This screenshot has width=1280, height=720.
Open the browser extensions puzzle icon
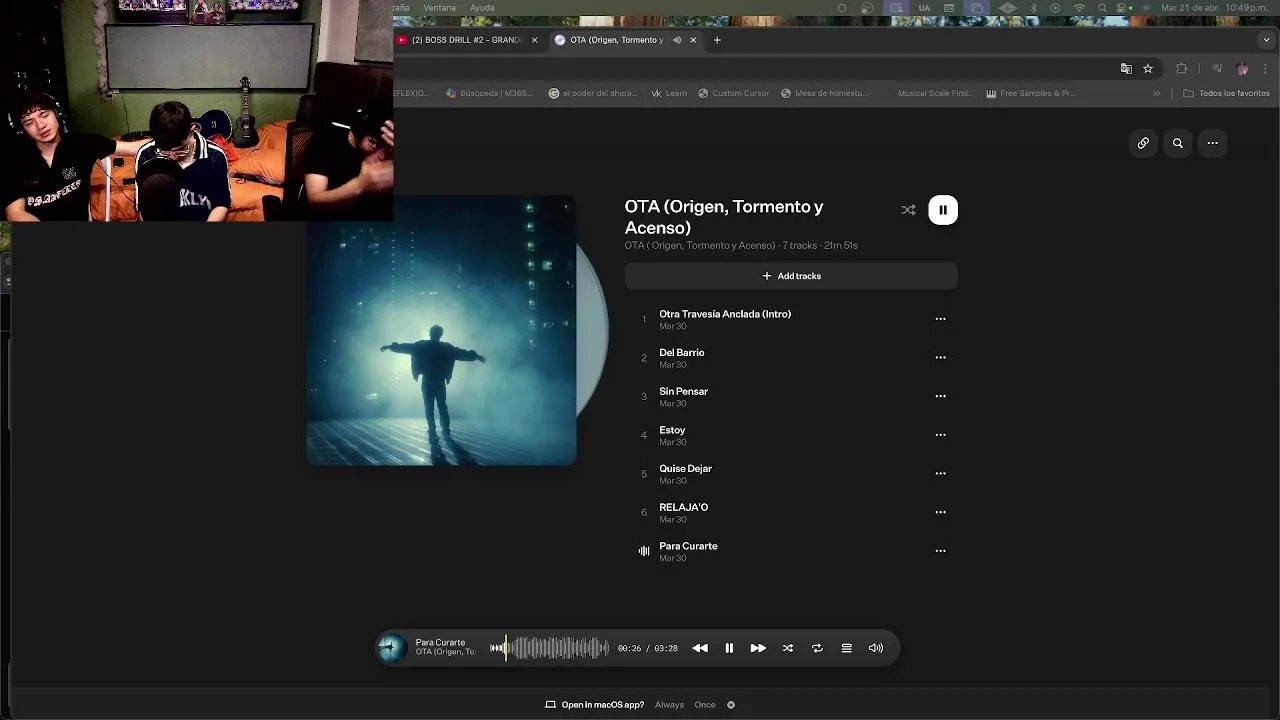point(1182,68)
